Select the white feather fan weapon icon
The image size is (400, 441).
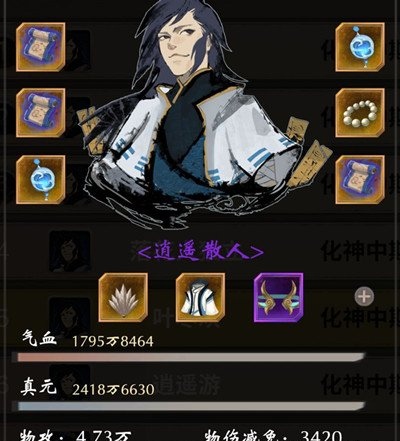(x=123, y=297)
